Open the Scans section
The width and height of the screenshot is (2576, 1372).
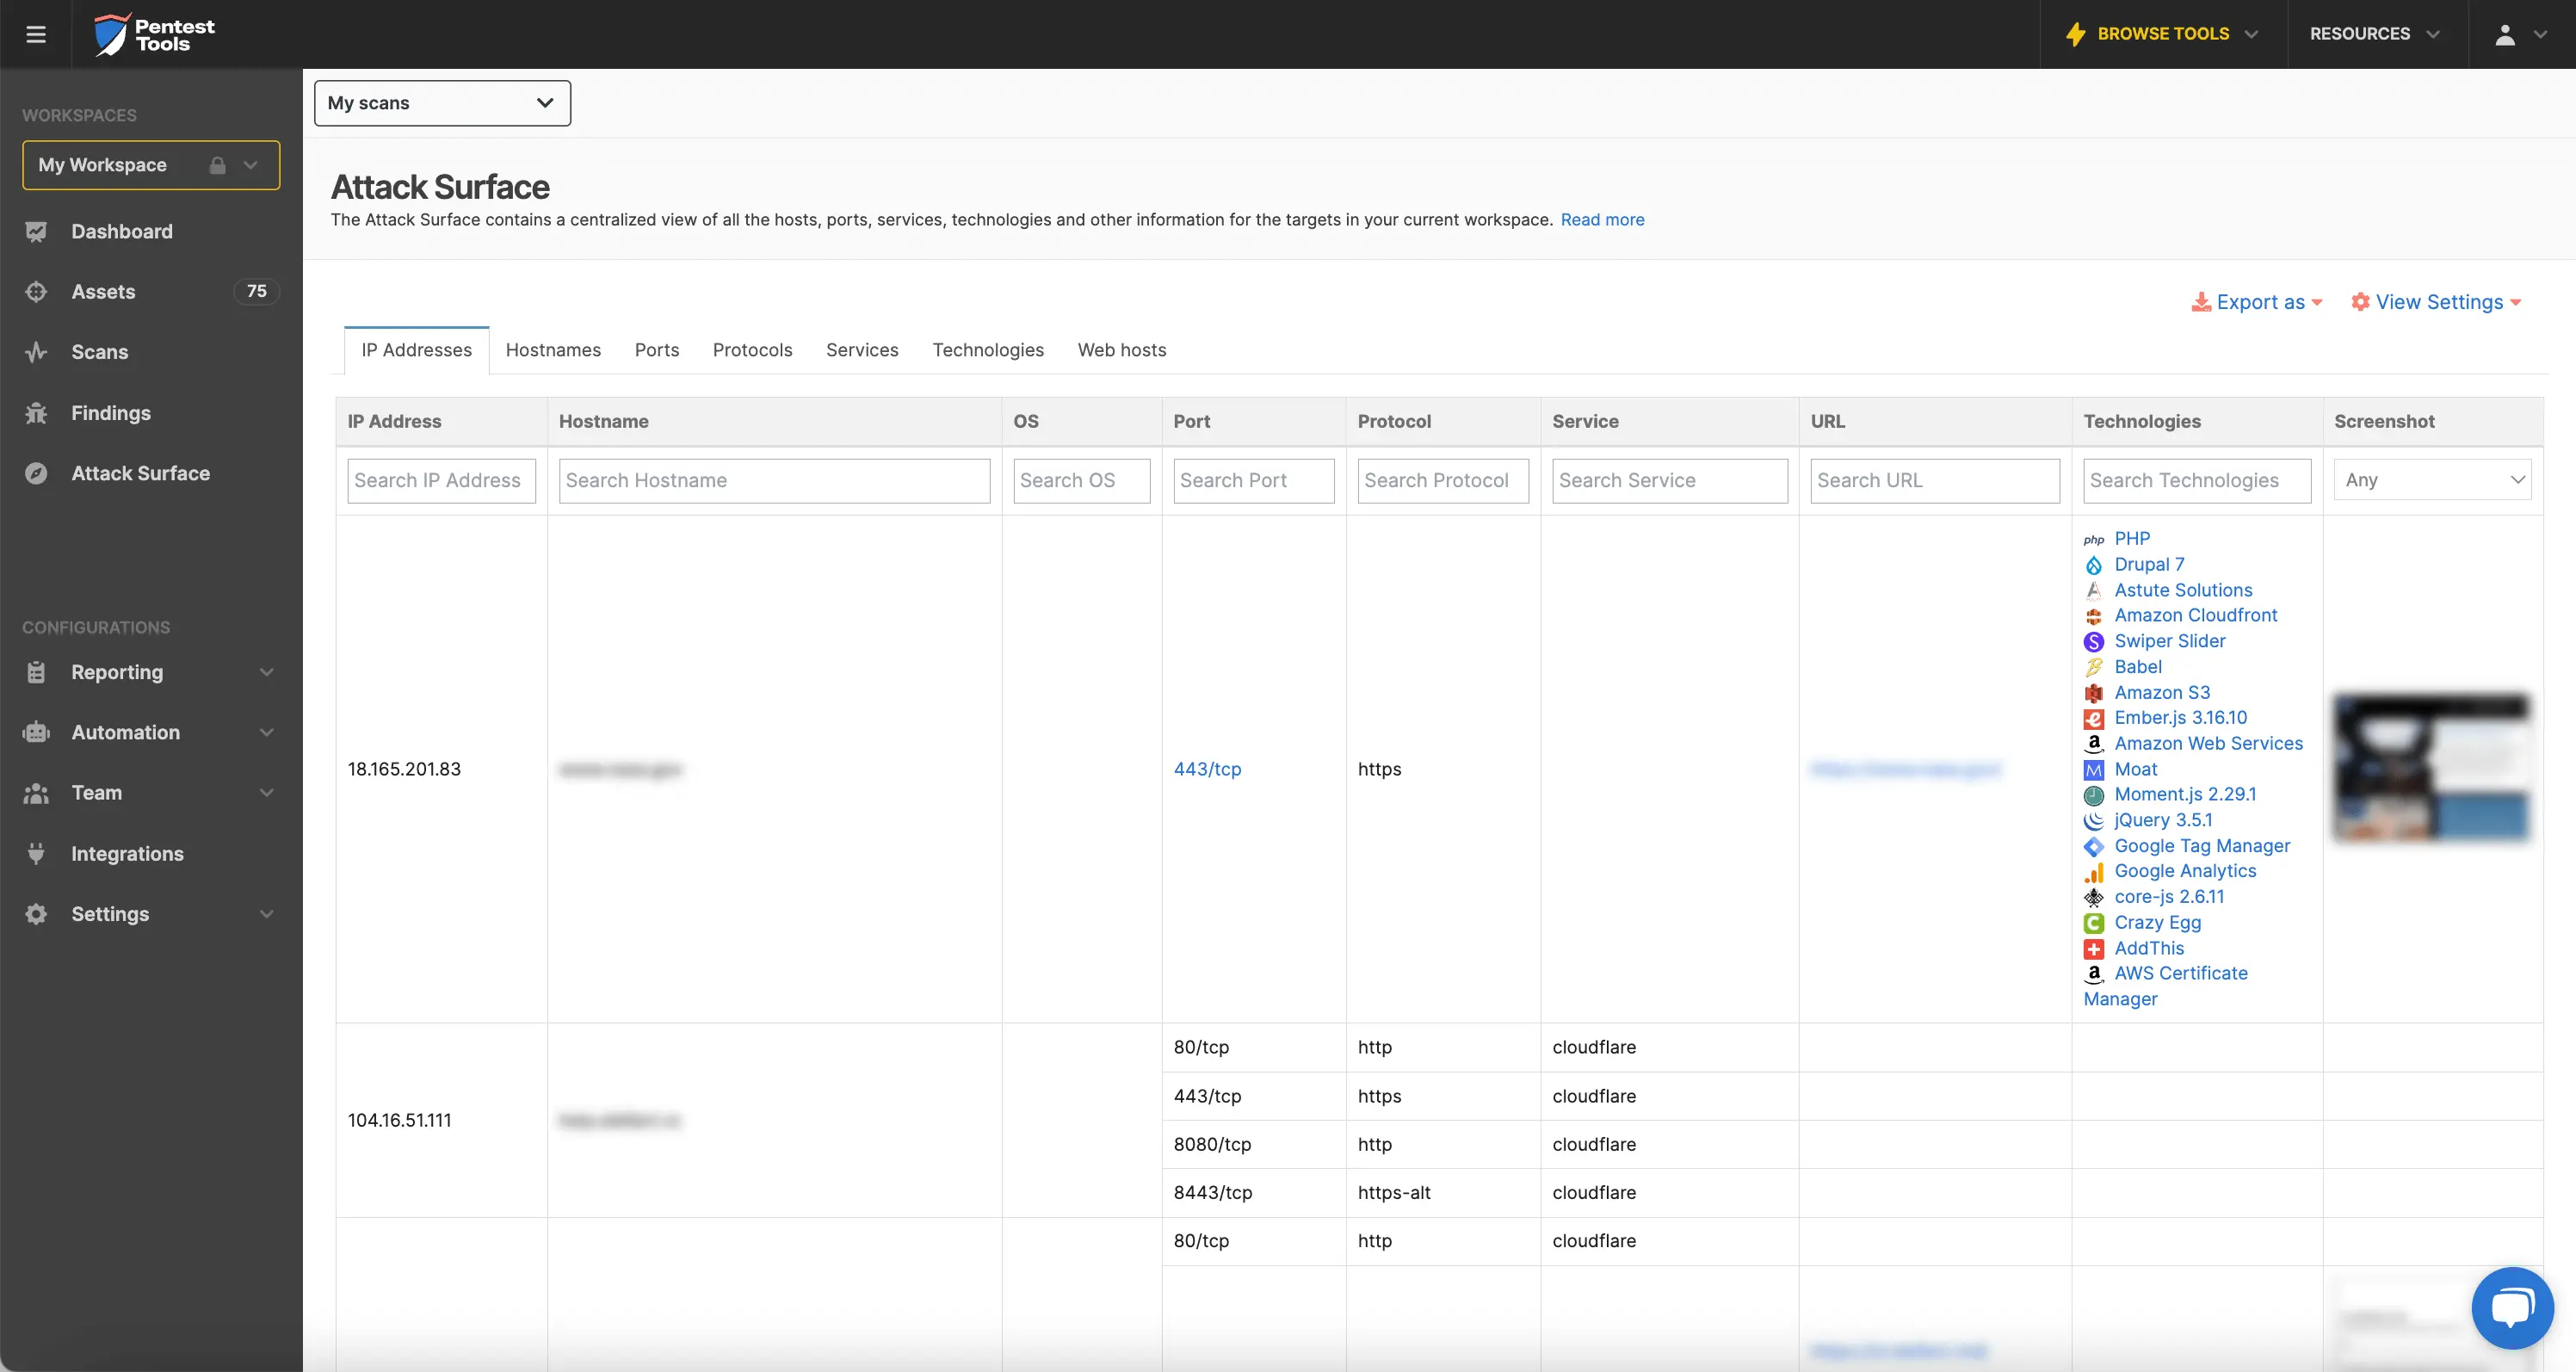click(100, 352)
